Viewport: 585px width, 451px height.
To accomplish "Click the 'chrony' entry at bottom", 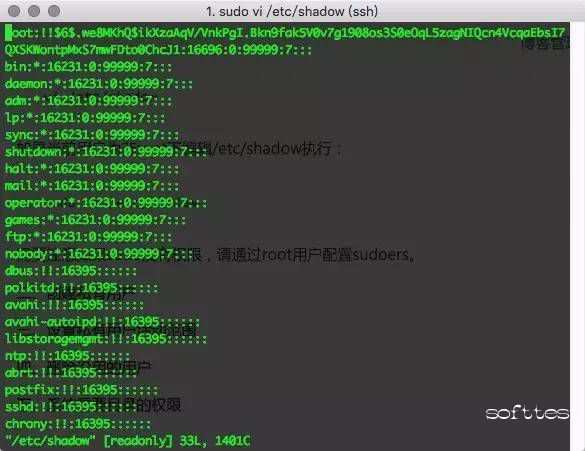I will [78, 424].
